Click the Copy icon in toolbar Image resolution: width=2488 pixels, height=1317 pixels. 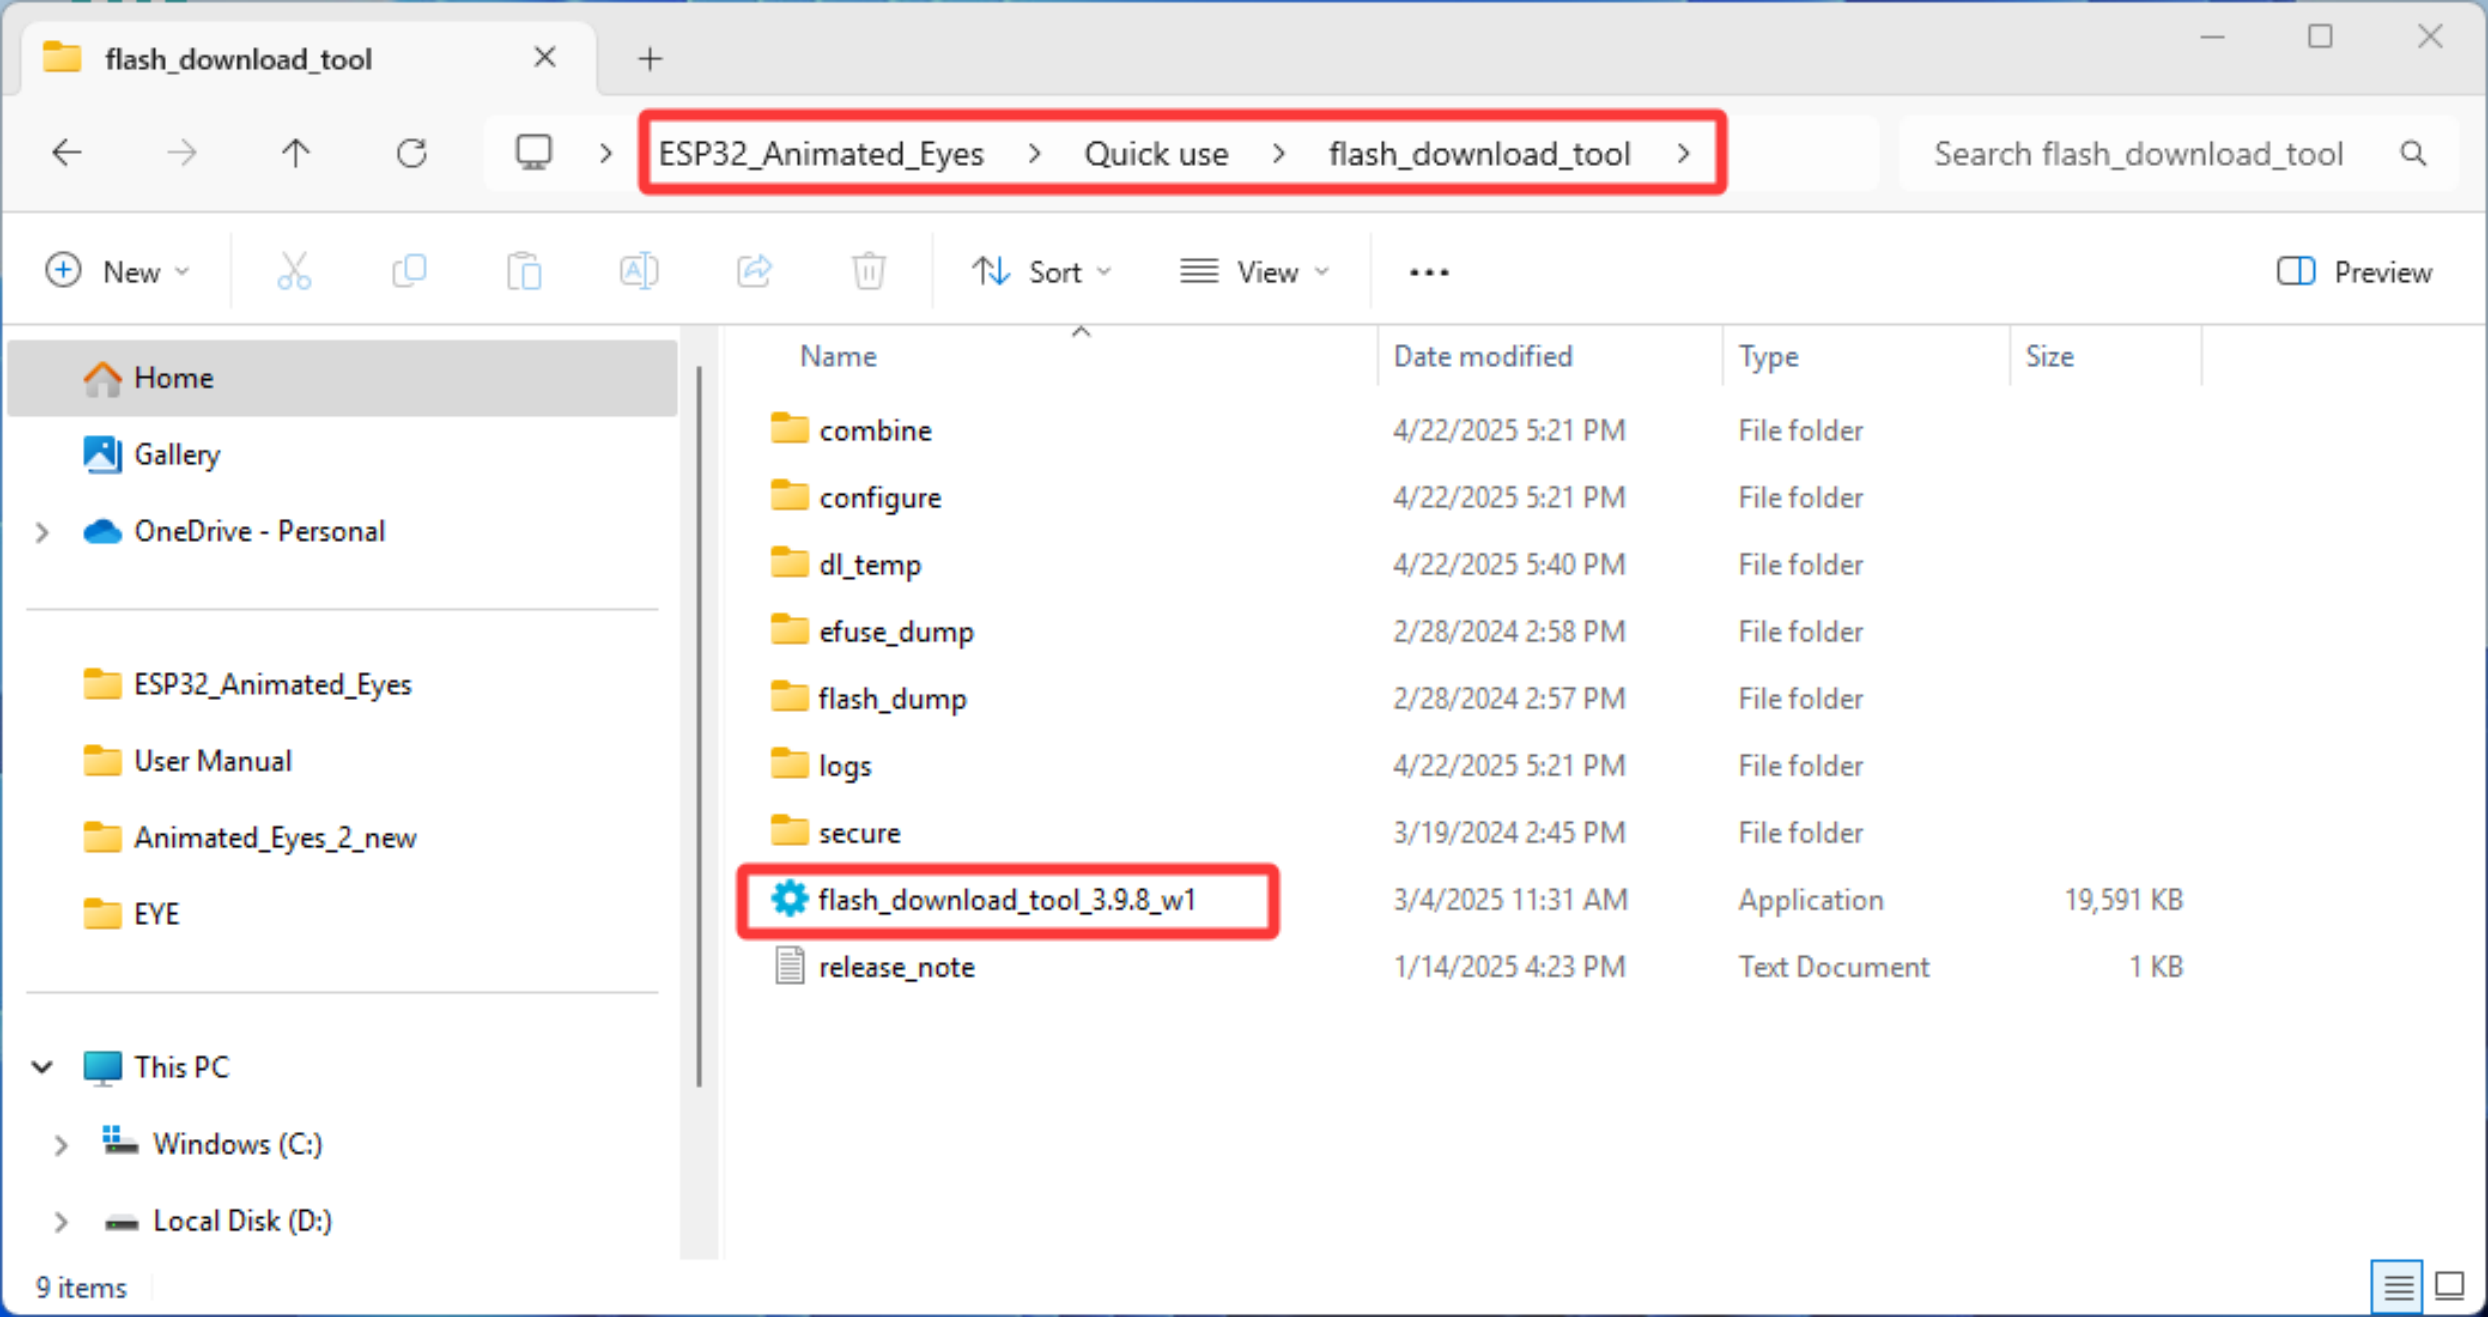pos(409,271)
